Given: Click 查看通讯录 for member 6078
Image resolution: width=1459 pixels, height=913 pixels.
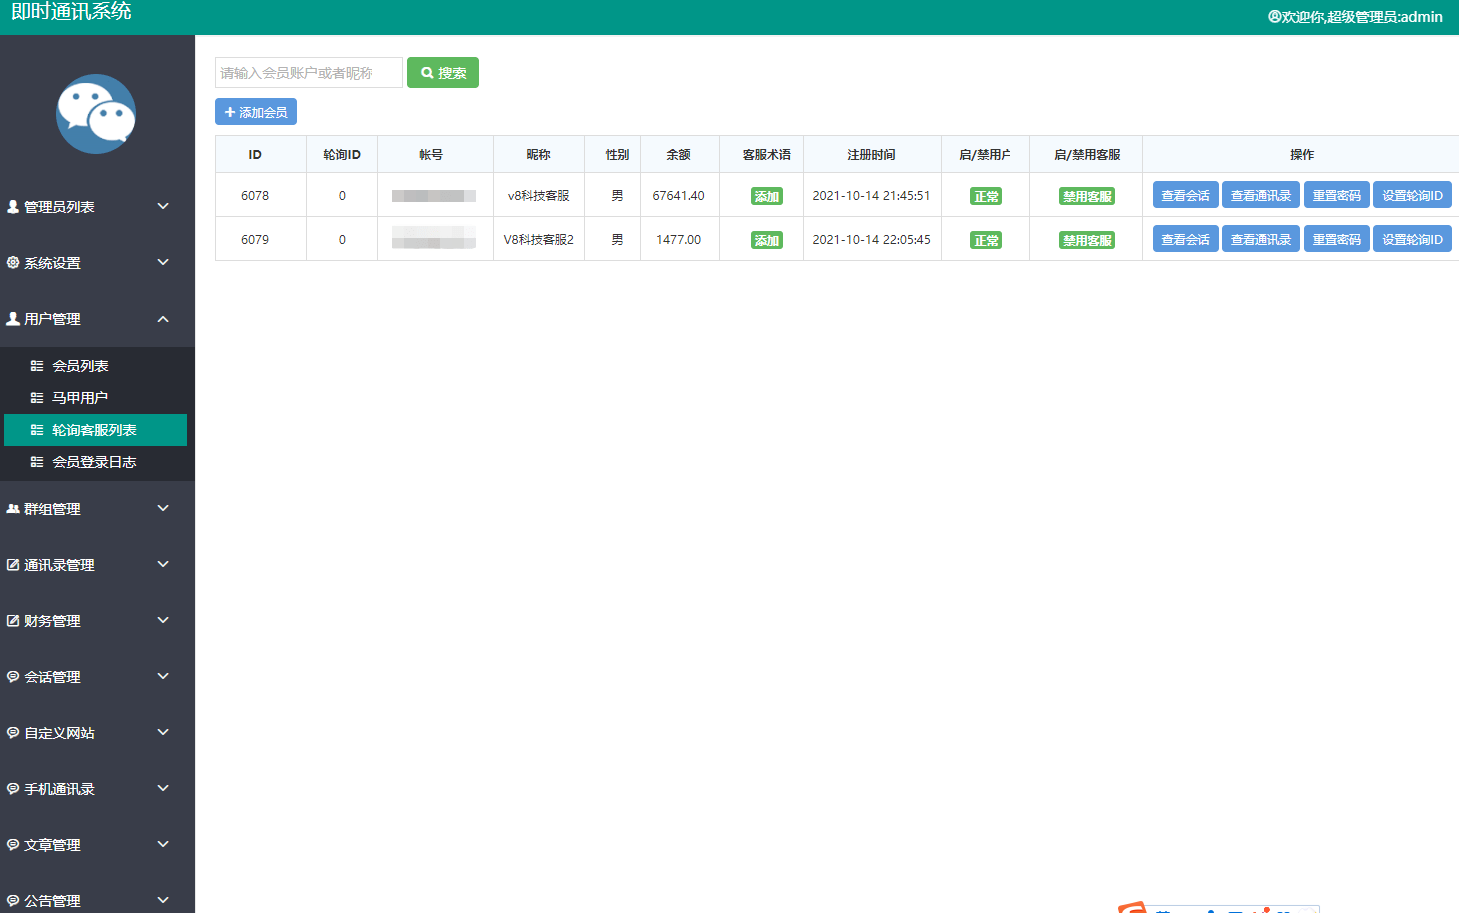Looking at the screenshot, I should point(1261,195).
